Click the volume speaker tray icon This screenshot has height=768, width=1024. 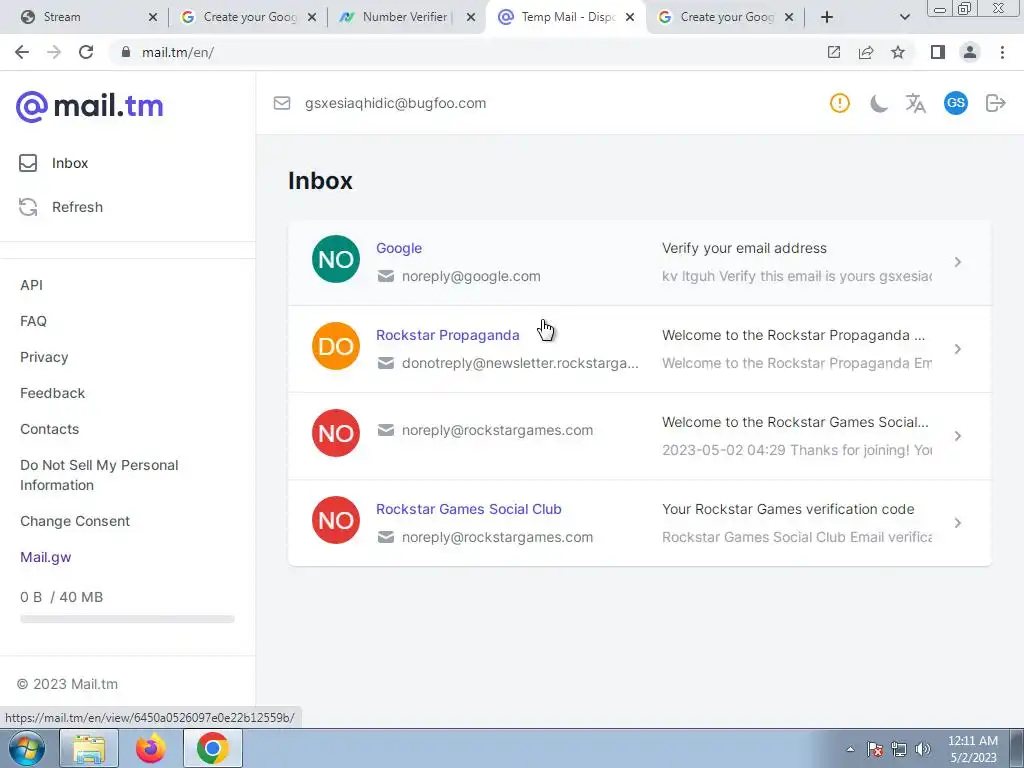tap(923, 749)
